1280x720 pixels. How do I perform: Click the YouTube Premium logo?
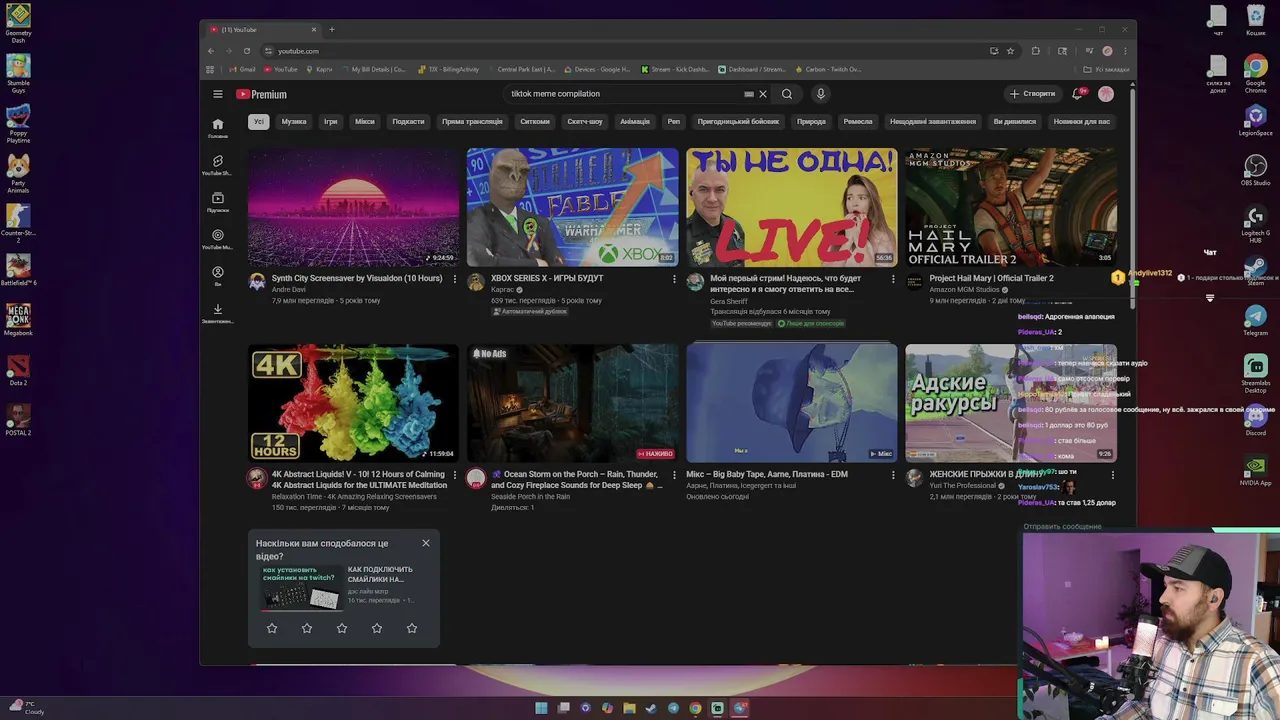262,94
